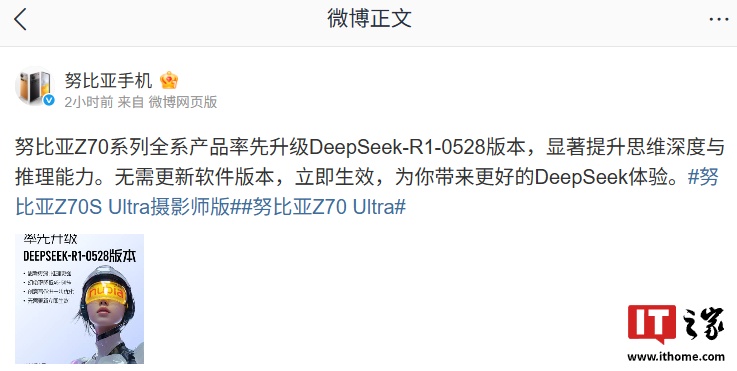The width and height of the screenshot is (737, 371).
Task: Click the 微博正文 page title
Action: (x=369, y=19)
